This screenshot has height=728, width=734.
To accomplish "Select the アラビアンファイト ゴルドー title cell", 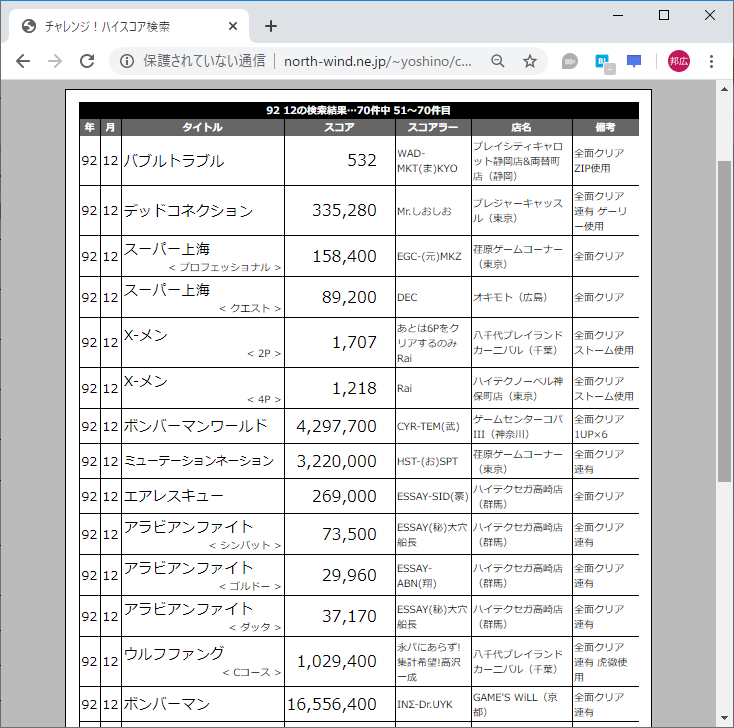I will point(203,575).
